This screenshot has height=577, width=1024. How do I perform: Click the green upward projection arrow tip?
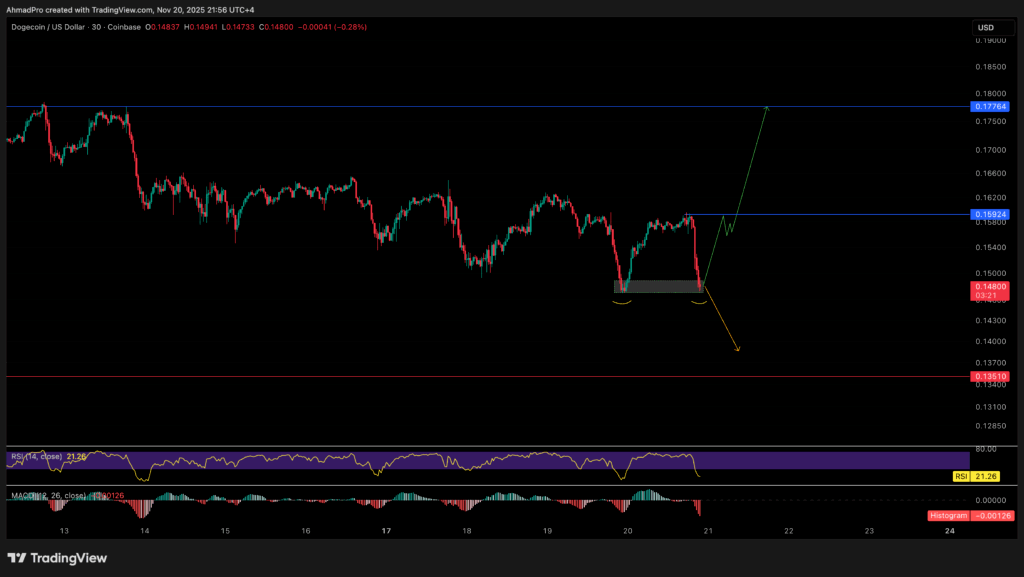767,106
